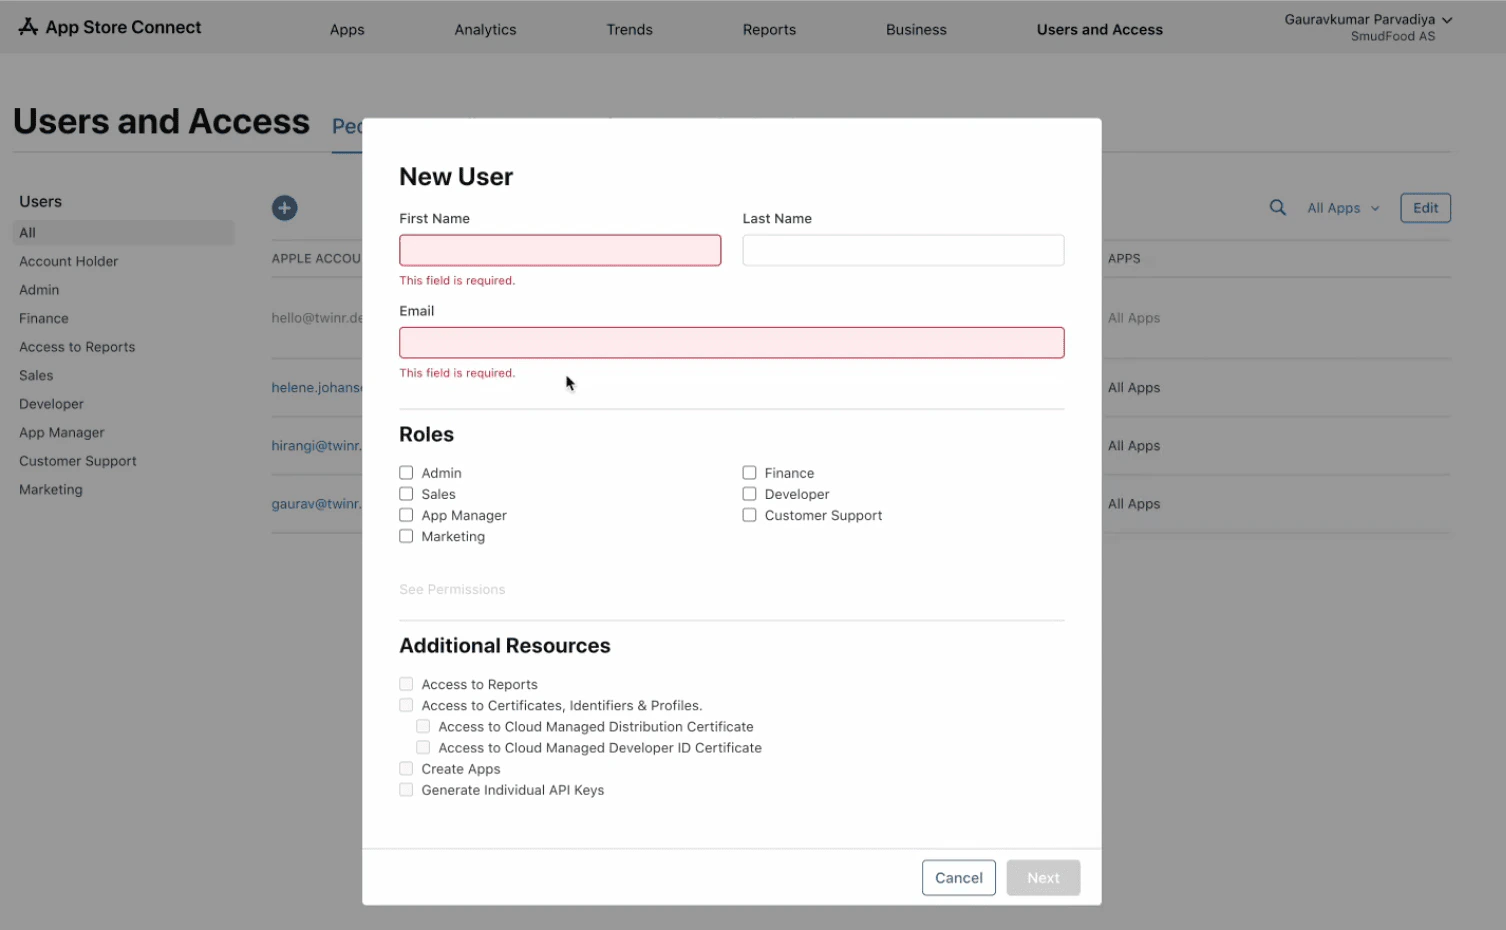Click into the Email field

(x=731, y=343)
